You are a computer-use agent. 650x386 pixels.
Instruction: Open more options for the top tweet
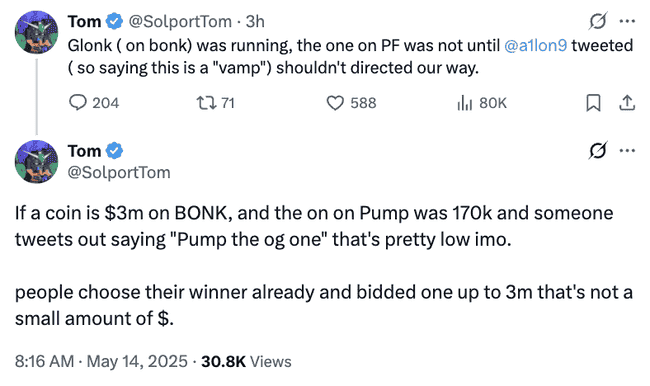click(627, 21)
